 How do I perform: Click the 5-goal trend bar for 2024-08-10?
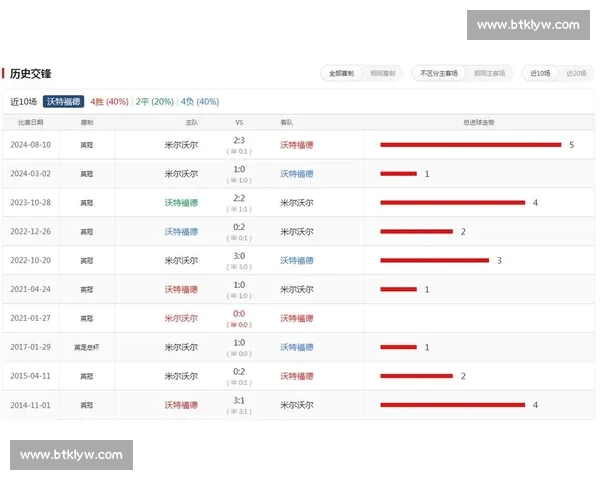(x=471, y=145)
